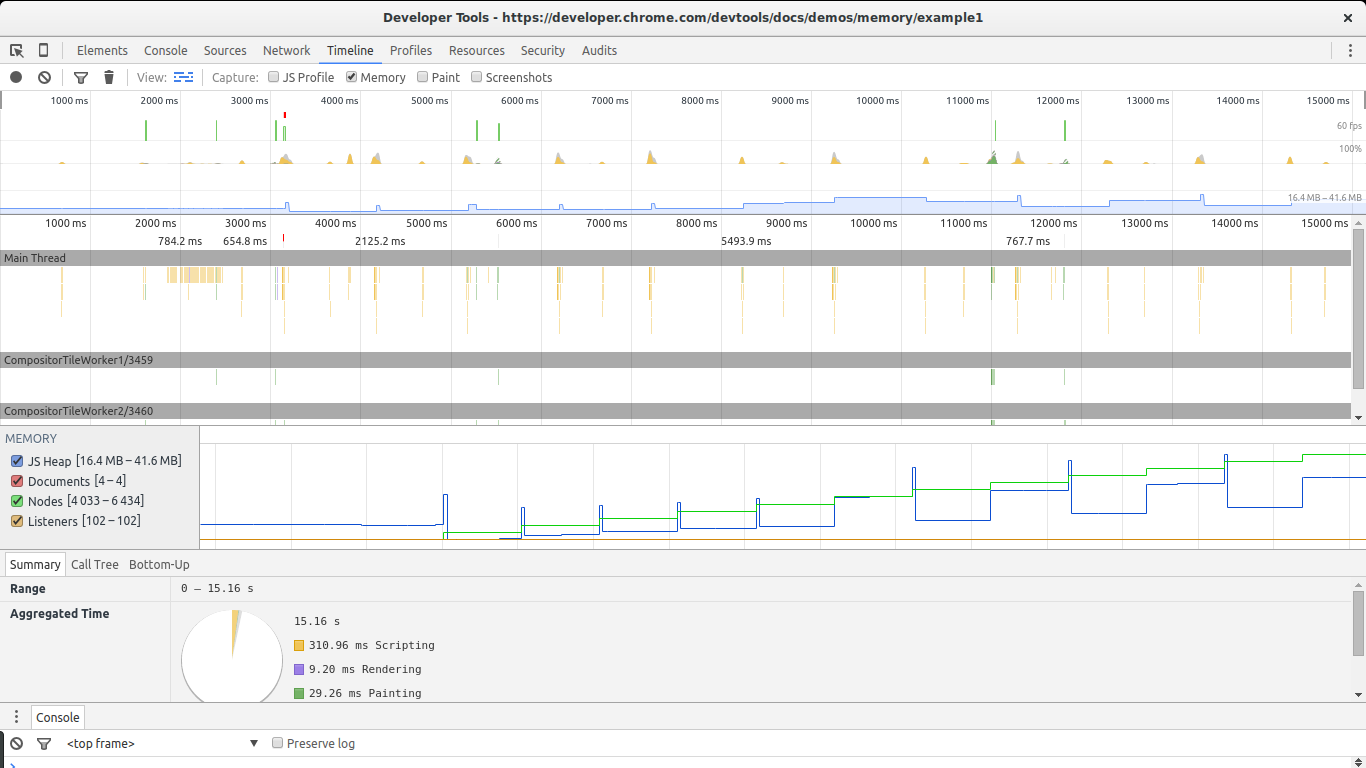Screen dimensions: 1366x768
Task: Enable the Screenshots capture checkbox
Action: click(477, 77)
